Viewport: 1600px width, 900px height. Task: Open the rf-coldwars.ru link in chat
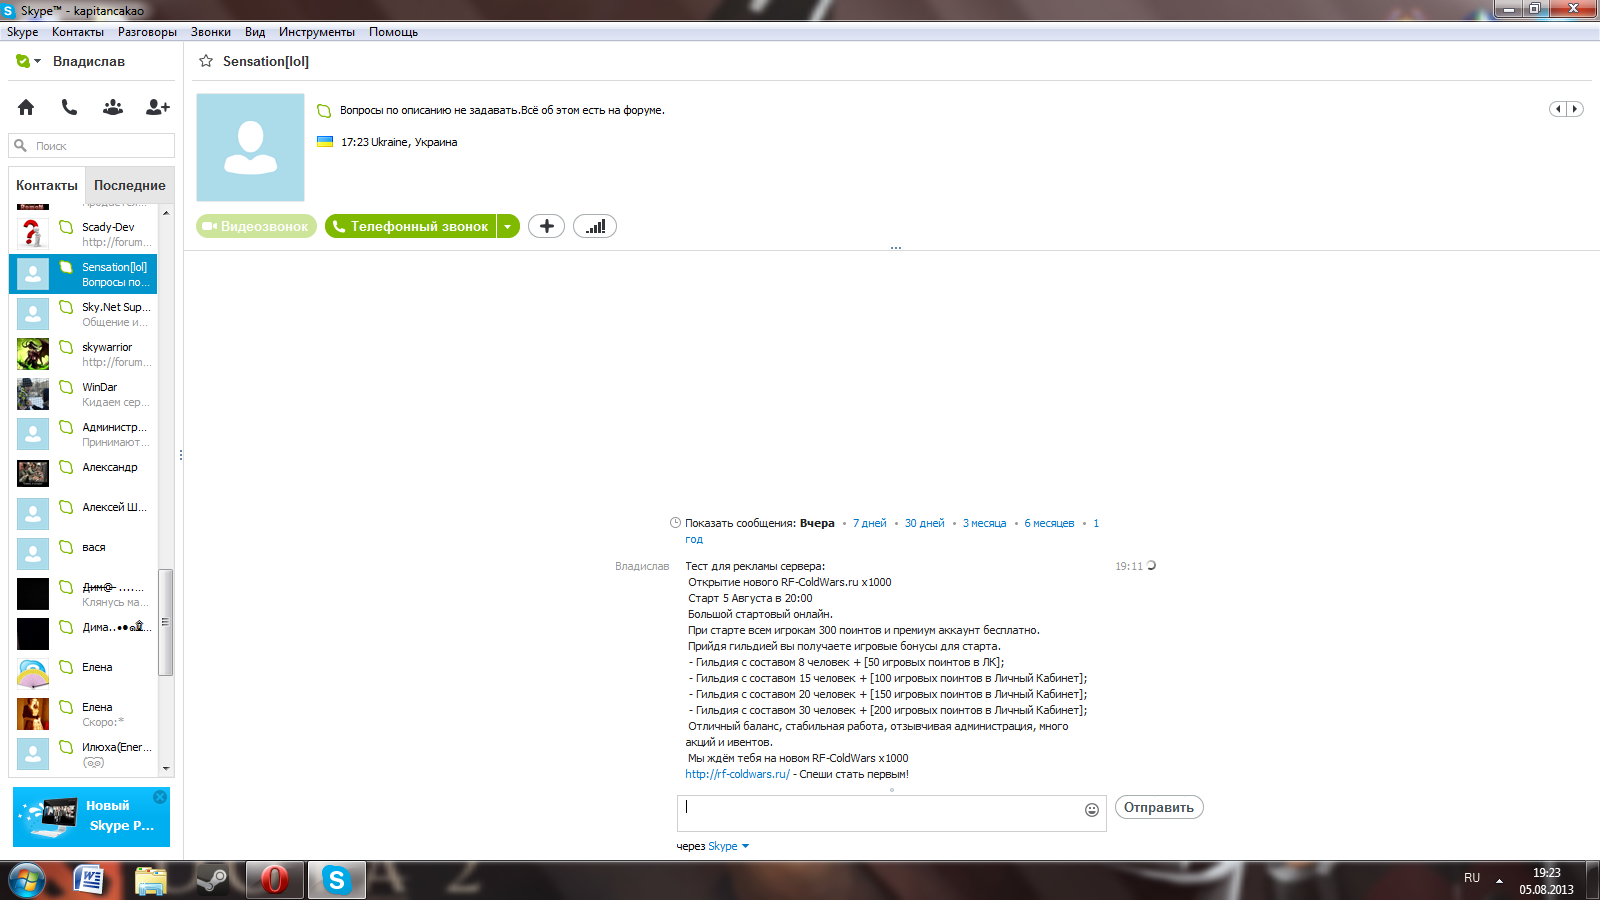[737, 774]
